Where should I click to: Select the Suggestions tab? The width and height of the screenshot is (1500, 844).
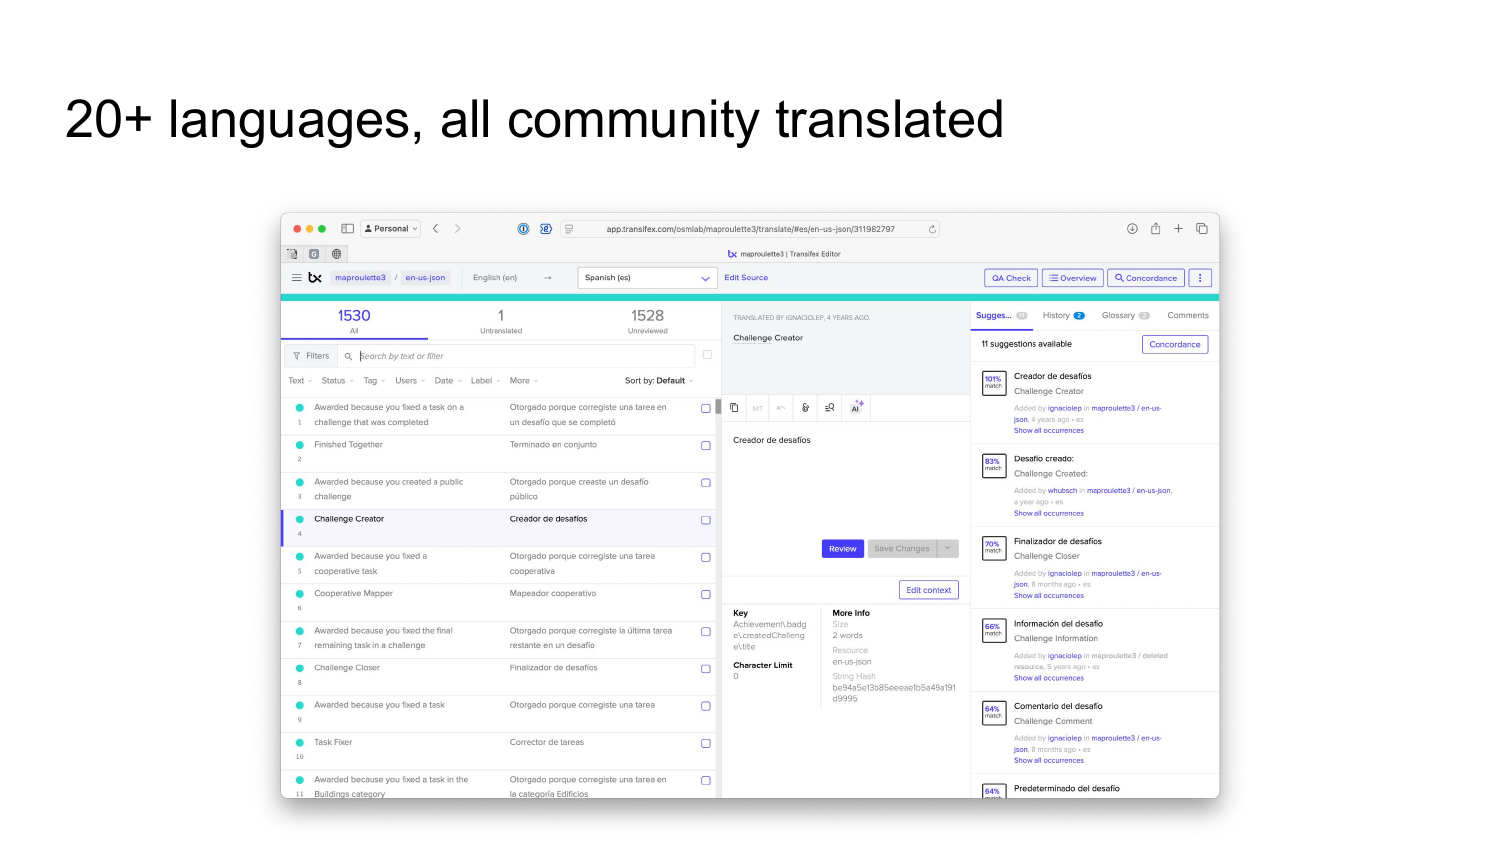click(x=1001, y=316)
